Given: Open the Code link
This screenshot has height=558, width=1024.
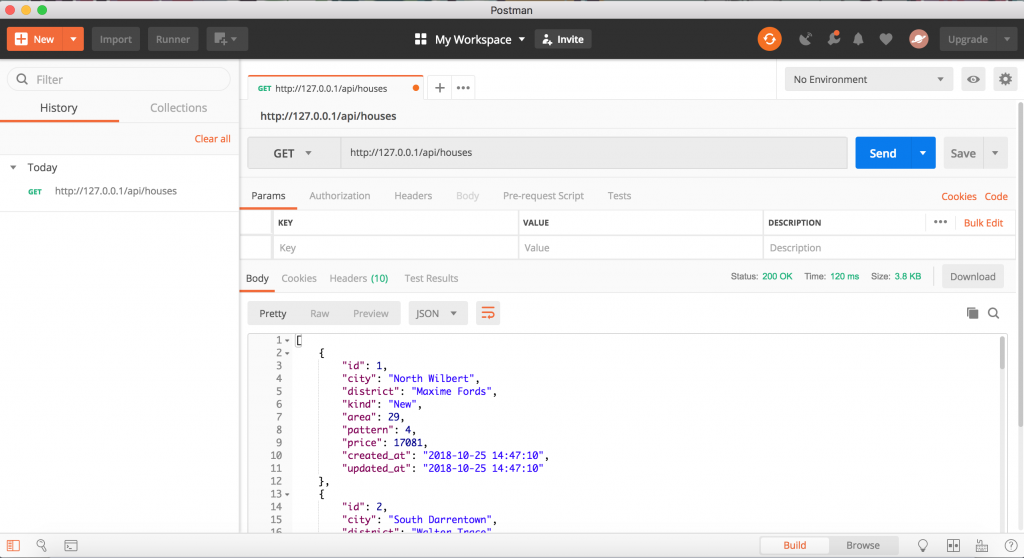Looking at the screenshot, I should click(x=996, y=196).
